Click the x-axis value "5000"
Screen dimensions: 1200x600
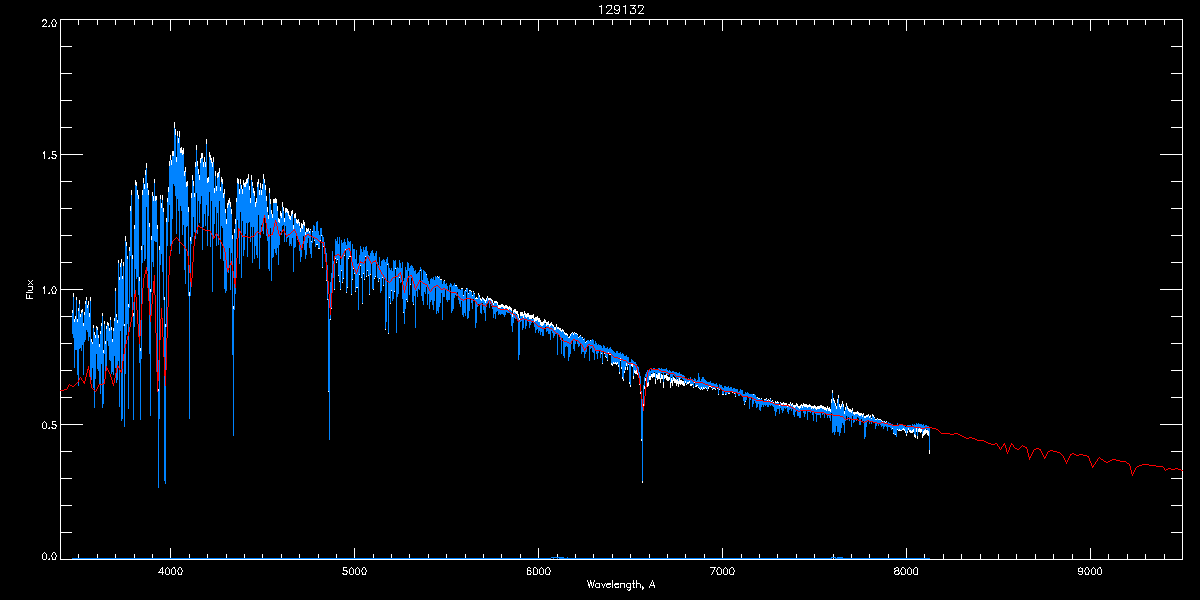[x=355, y=572]
